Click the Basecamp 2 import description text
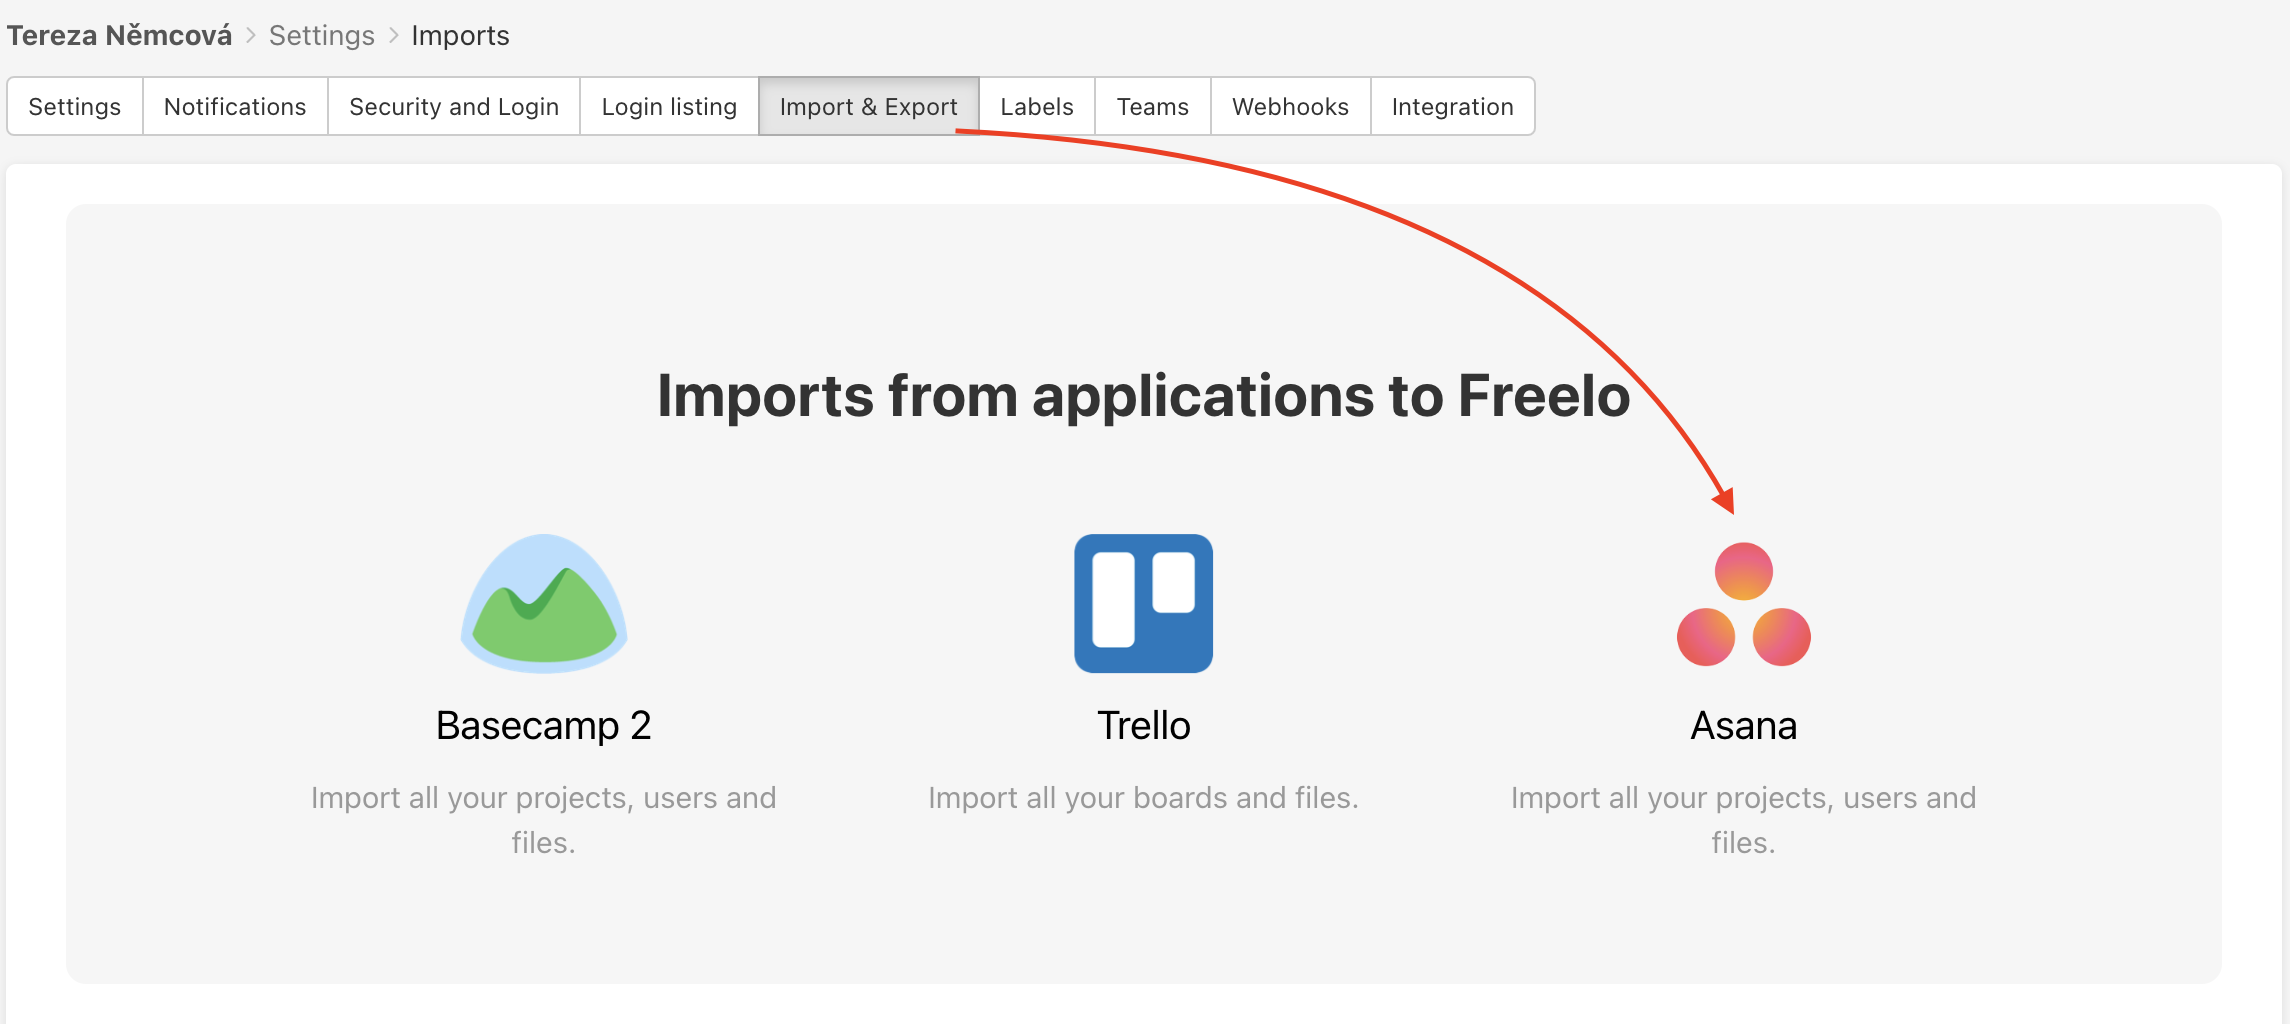The height and width of the screenshot is (1024, 2290). click(544, 820)
